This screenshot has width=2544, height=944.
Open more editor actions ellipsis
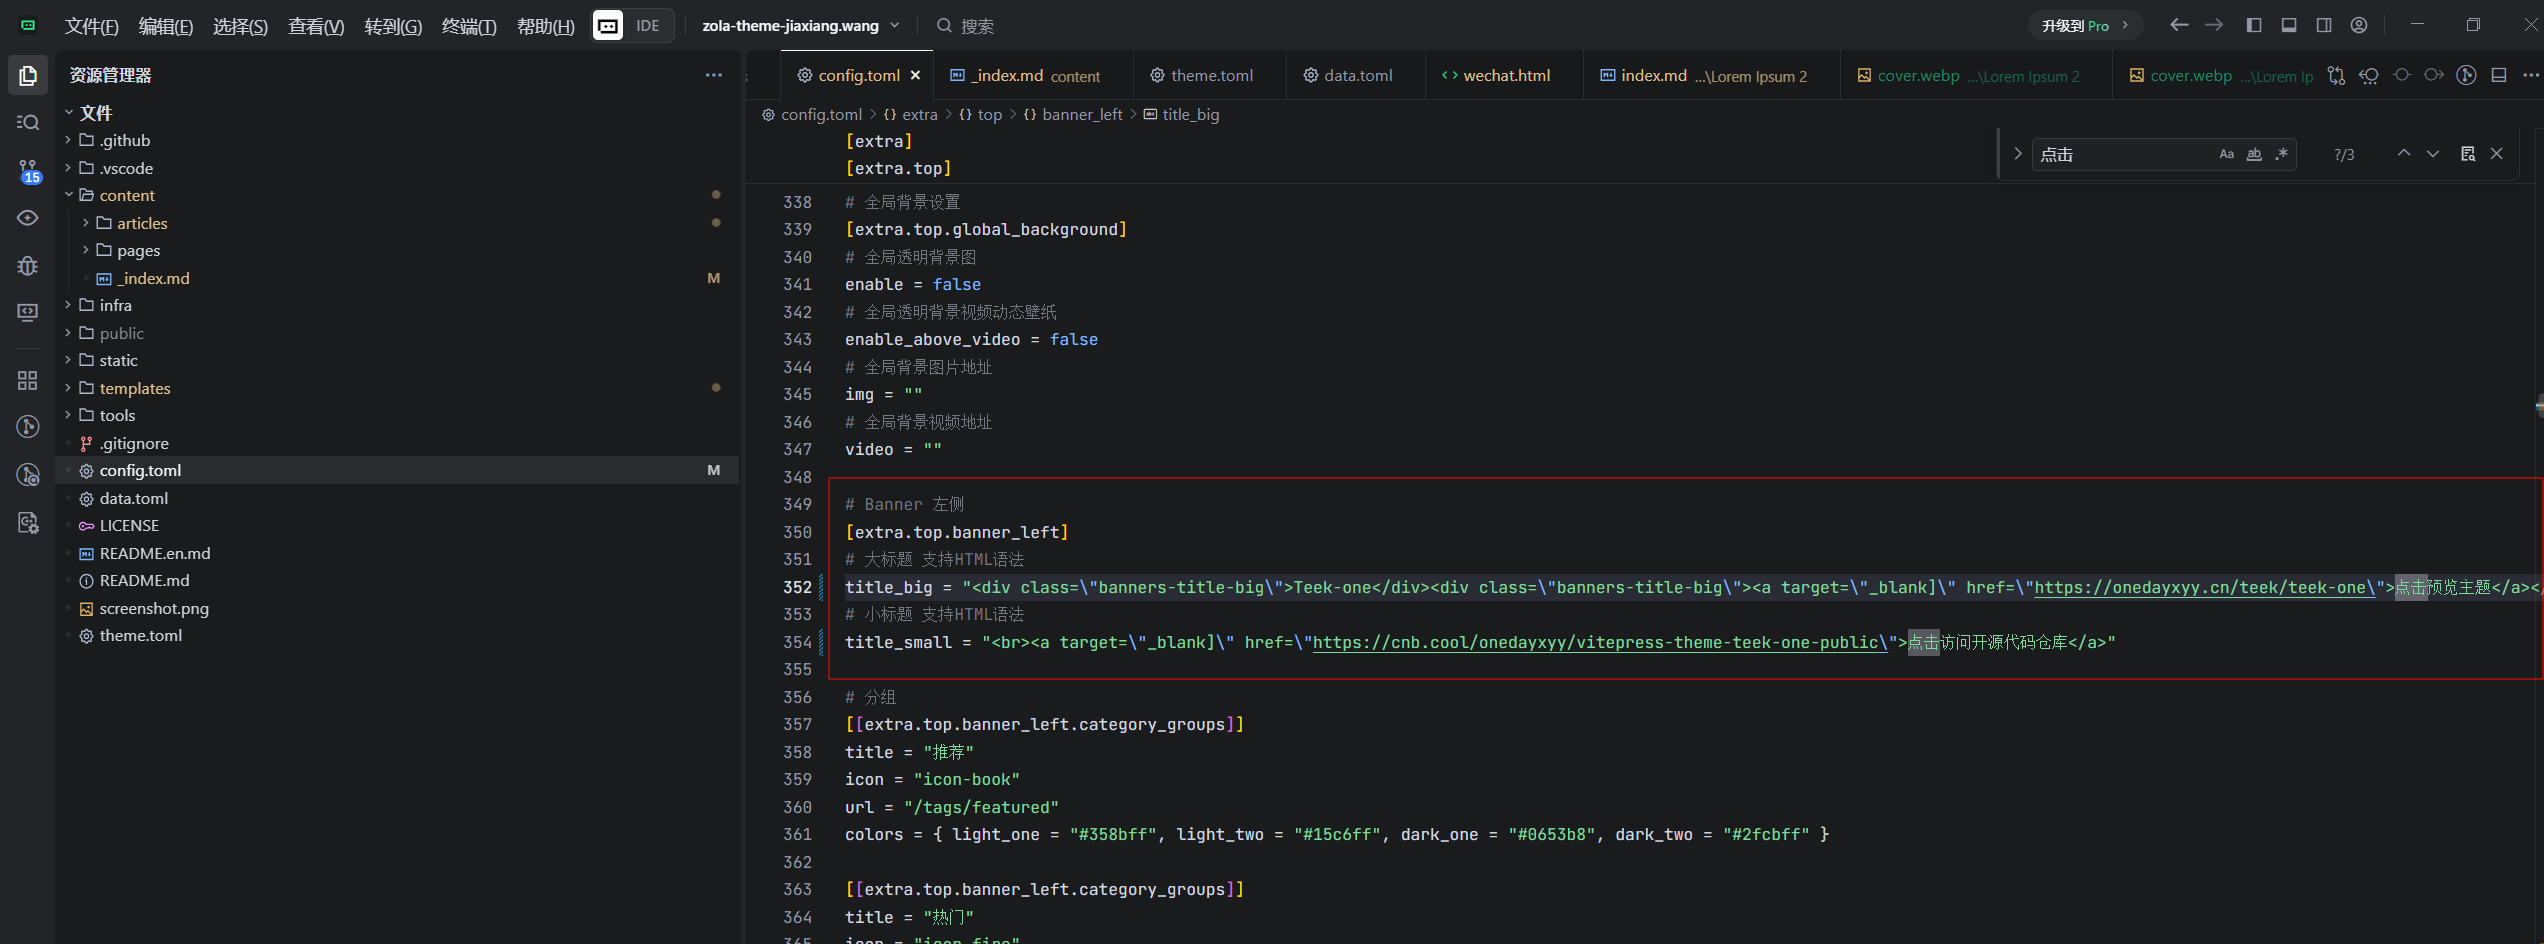2531,75
